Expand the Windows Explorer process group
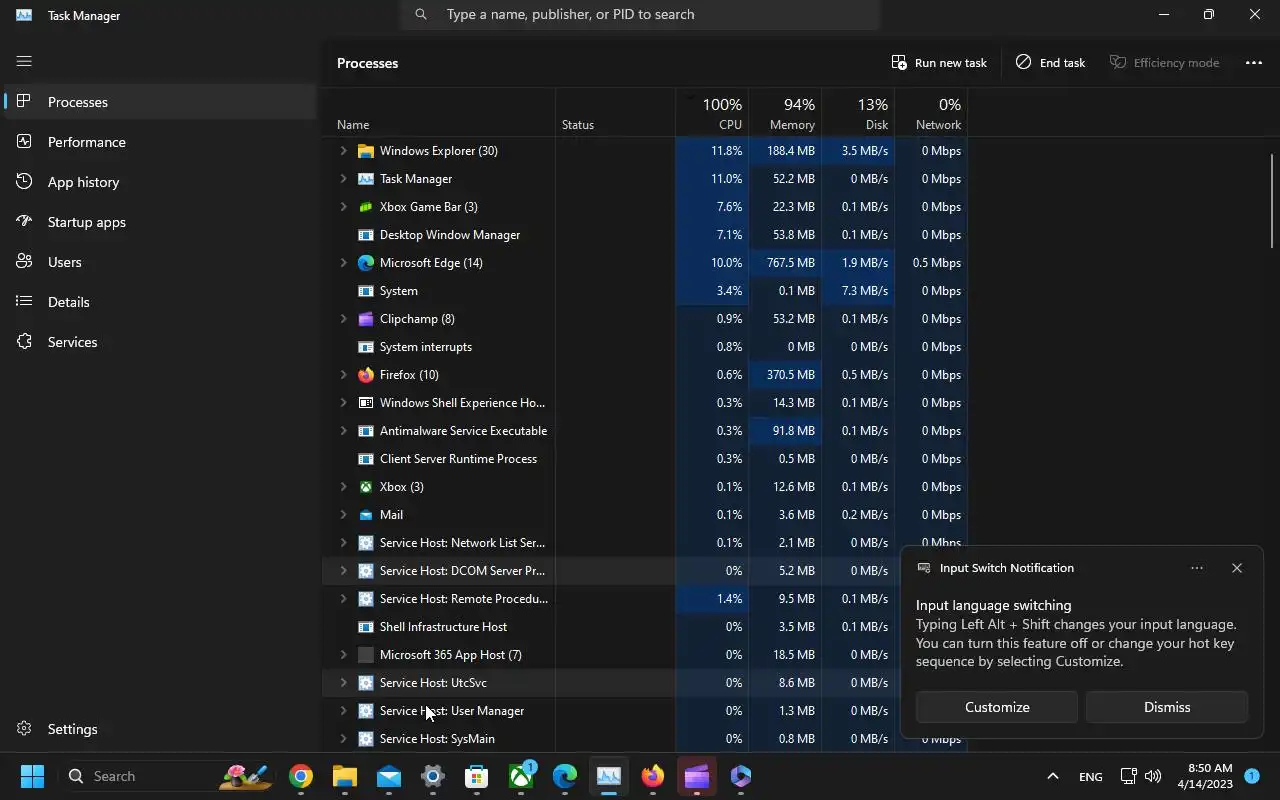This screenshot has height=800, width=1280. point(343,151)
